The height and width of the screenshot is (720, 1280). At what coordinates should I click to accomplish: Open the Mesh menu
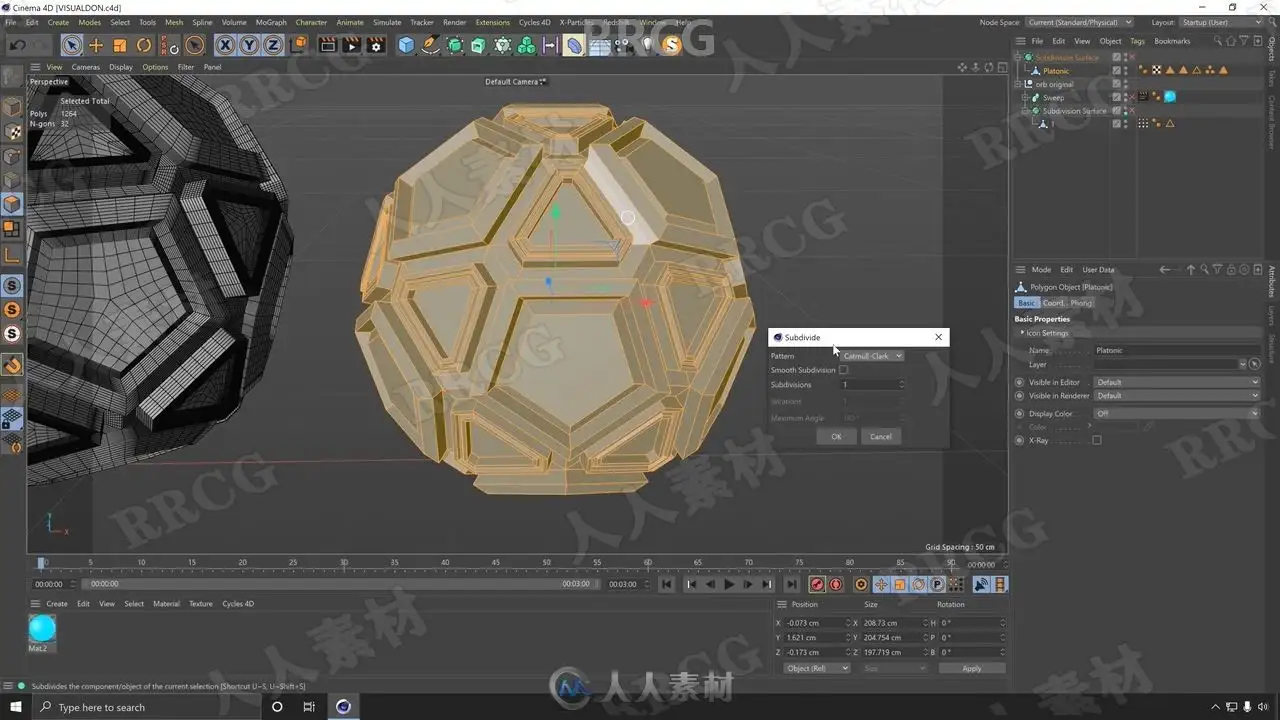(174, 22)
